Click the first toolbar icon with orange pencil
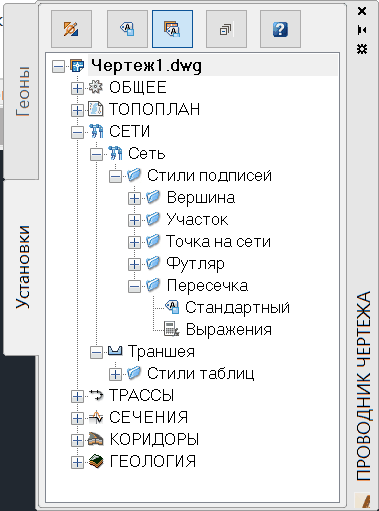Image resolution: width=379 pixels, height=511 pixels. coord(71,29)
